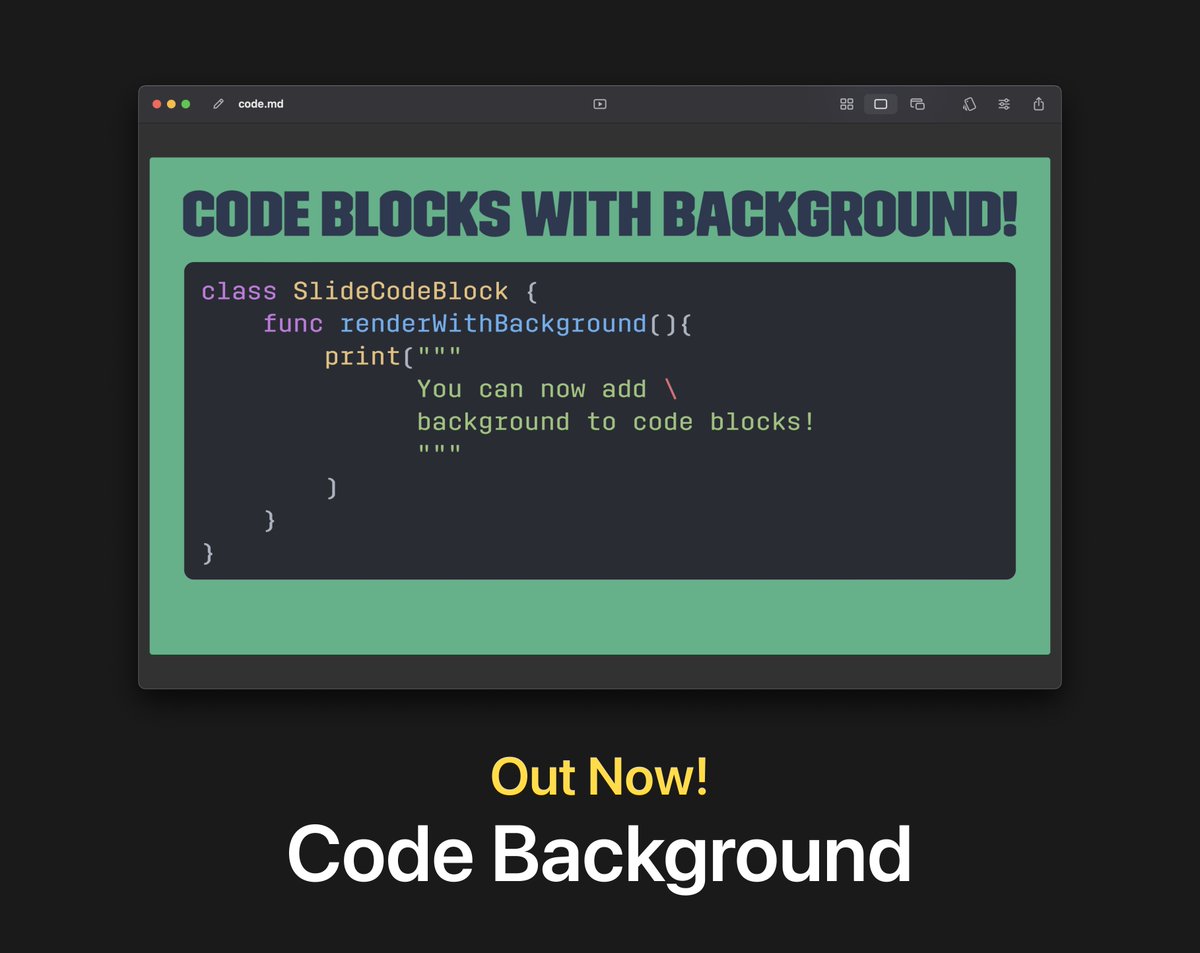Open the share options via export icon
The image size is (1200, 953).
pyautogui.click(x=1038, y=104)
